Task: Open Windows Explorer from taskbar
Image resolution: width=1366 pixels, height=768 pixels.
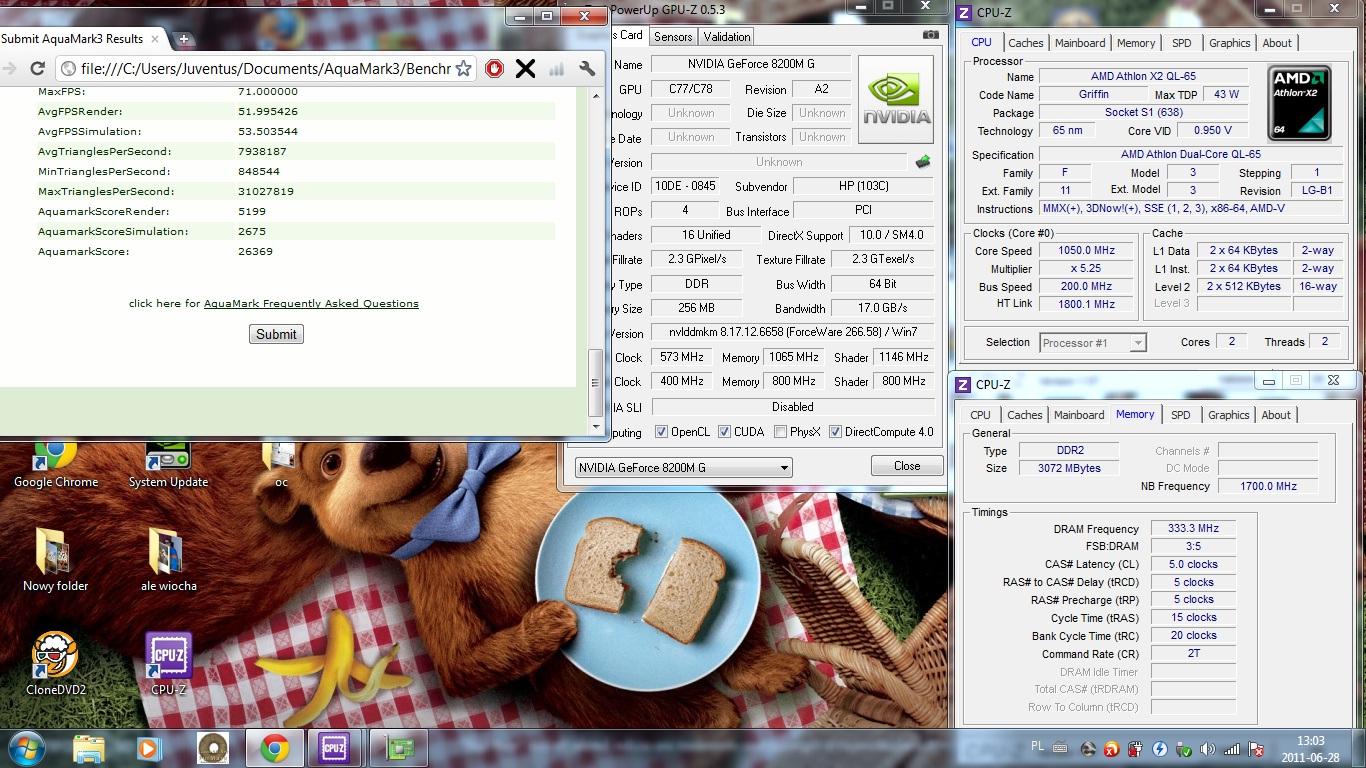Action: click(88, 748)
